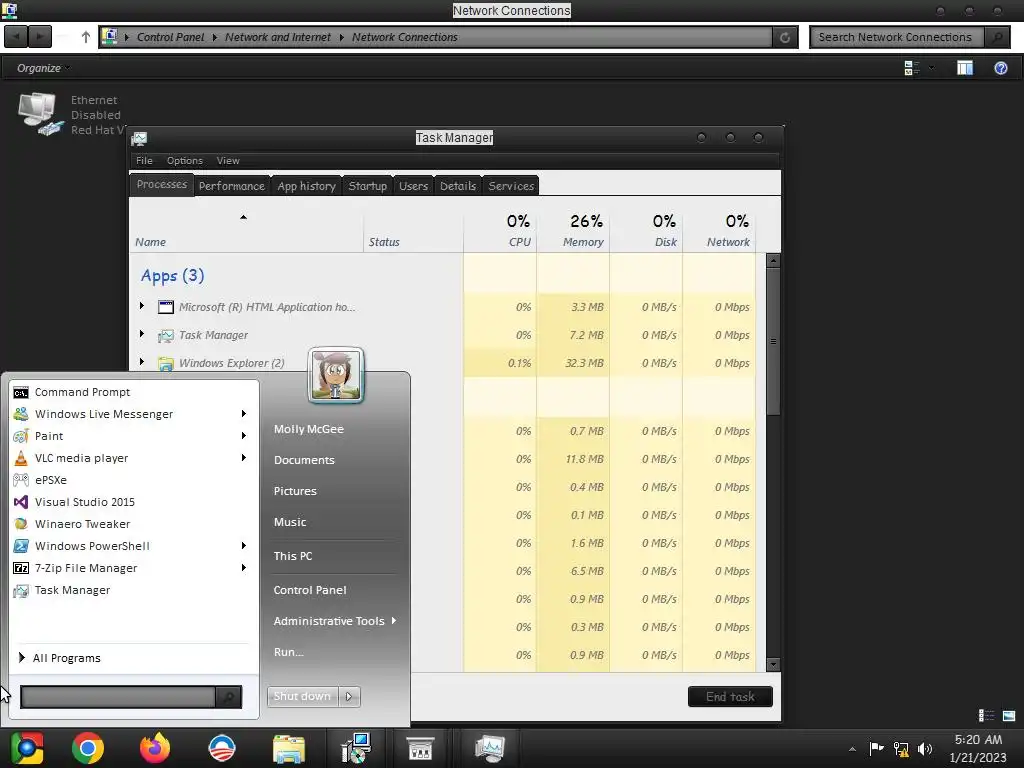Switch to the App history tab
Image resolution: width=1024 pixels, height=768 pixels.
(x=306, y=186)
